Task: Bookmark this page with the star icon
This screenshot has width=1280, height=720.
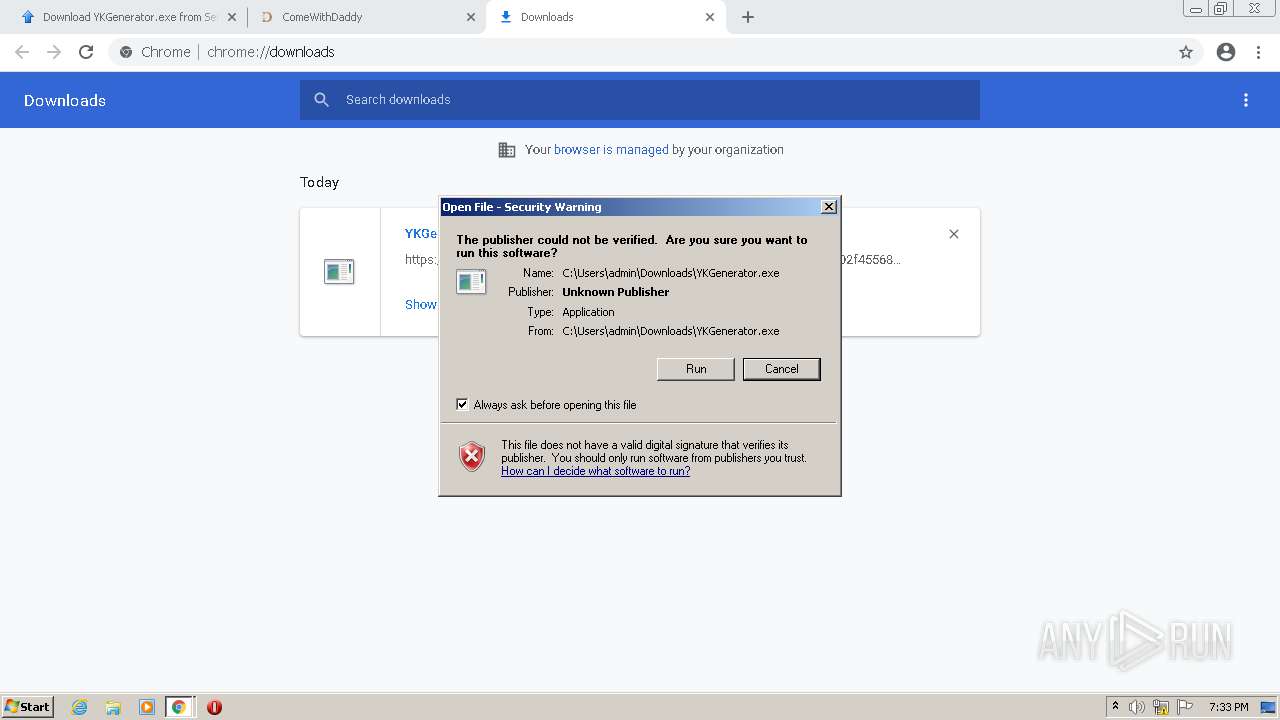Action: [1186, 52]
